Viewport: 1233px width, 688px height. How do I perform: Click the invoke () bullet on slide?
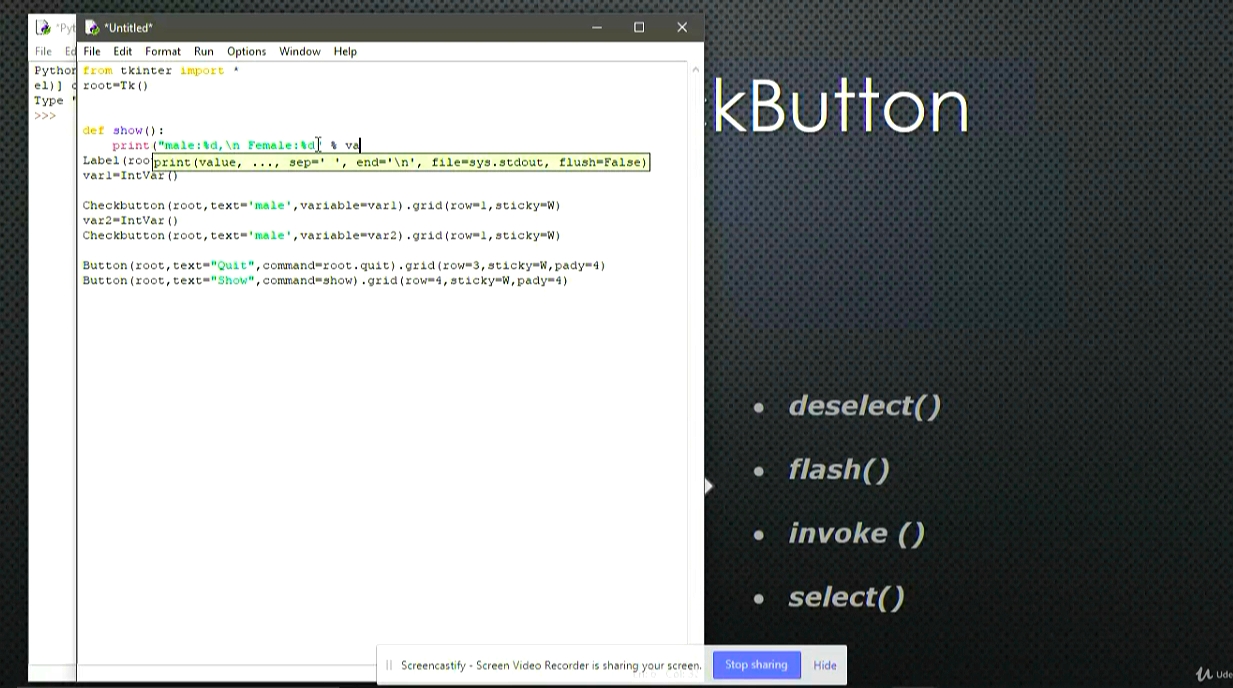pyautogui.click(x=856, y=533)
